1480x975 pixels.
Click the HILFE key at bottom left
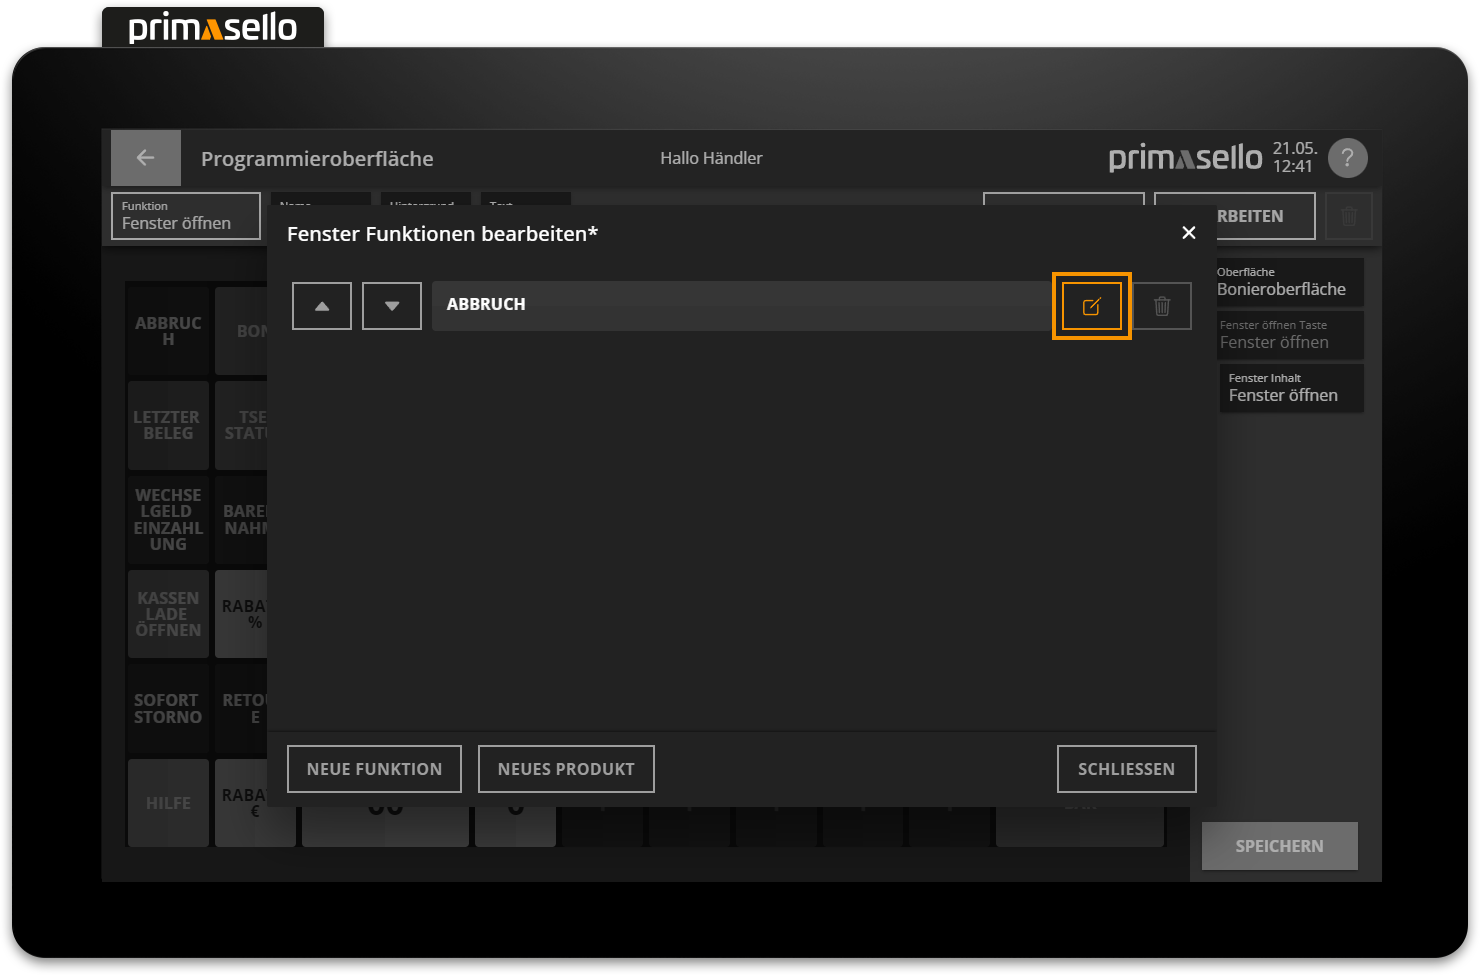coord(168,803)
